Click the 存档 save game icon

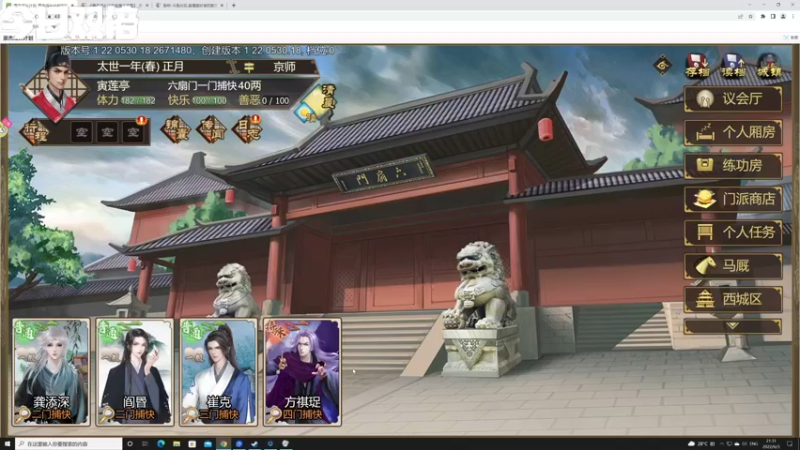tap(697, 65)
